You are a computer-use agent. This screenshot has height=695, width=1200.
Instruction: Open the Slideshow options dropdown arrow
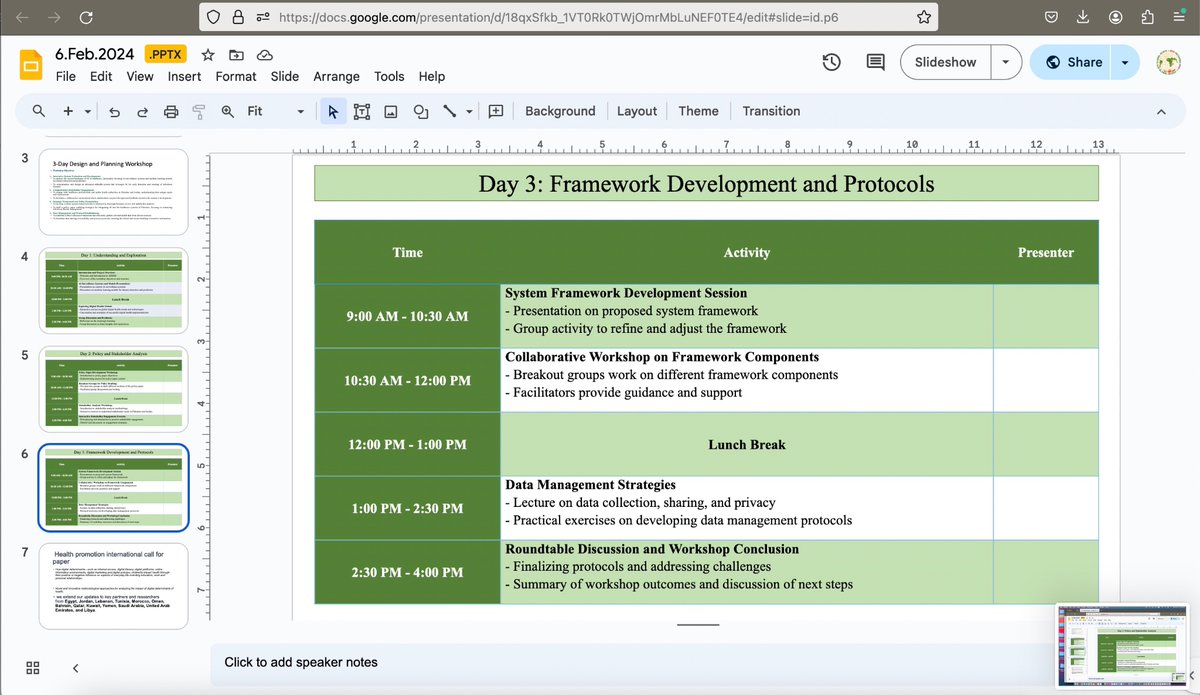tap(1005, 61)
